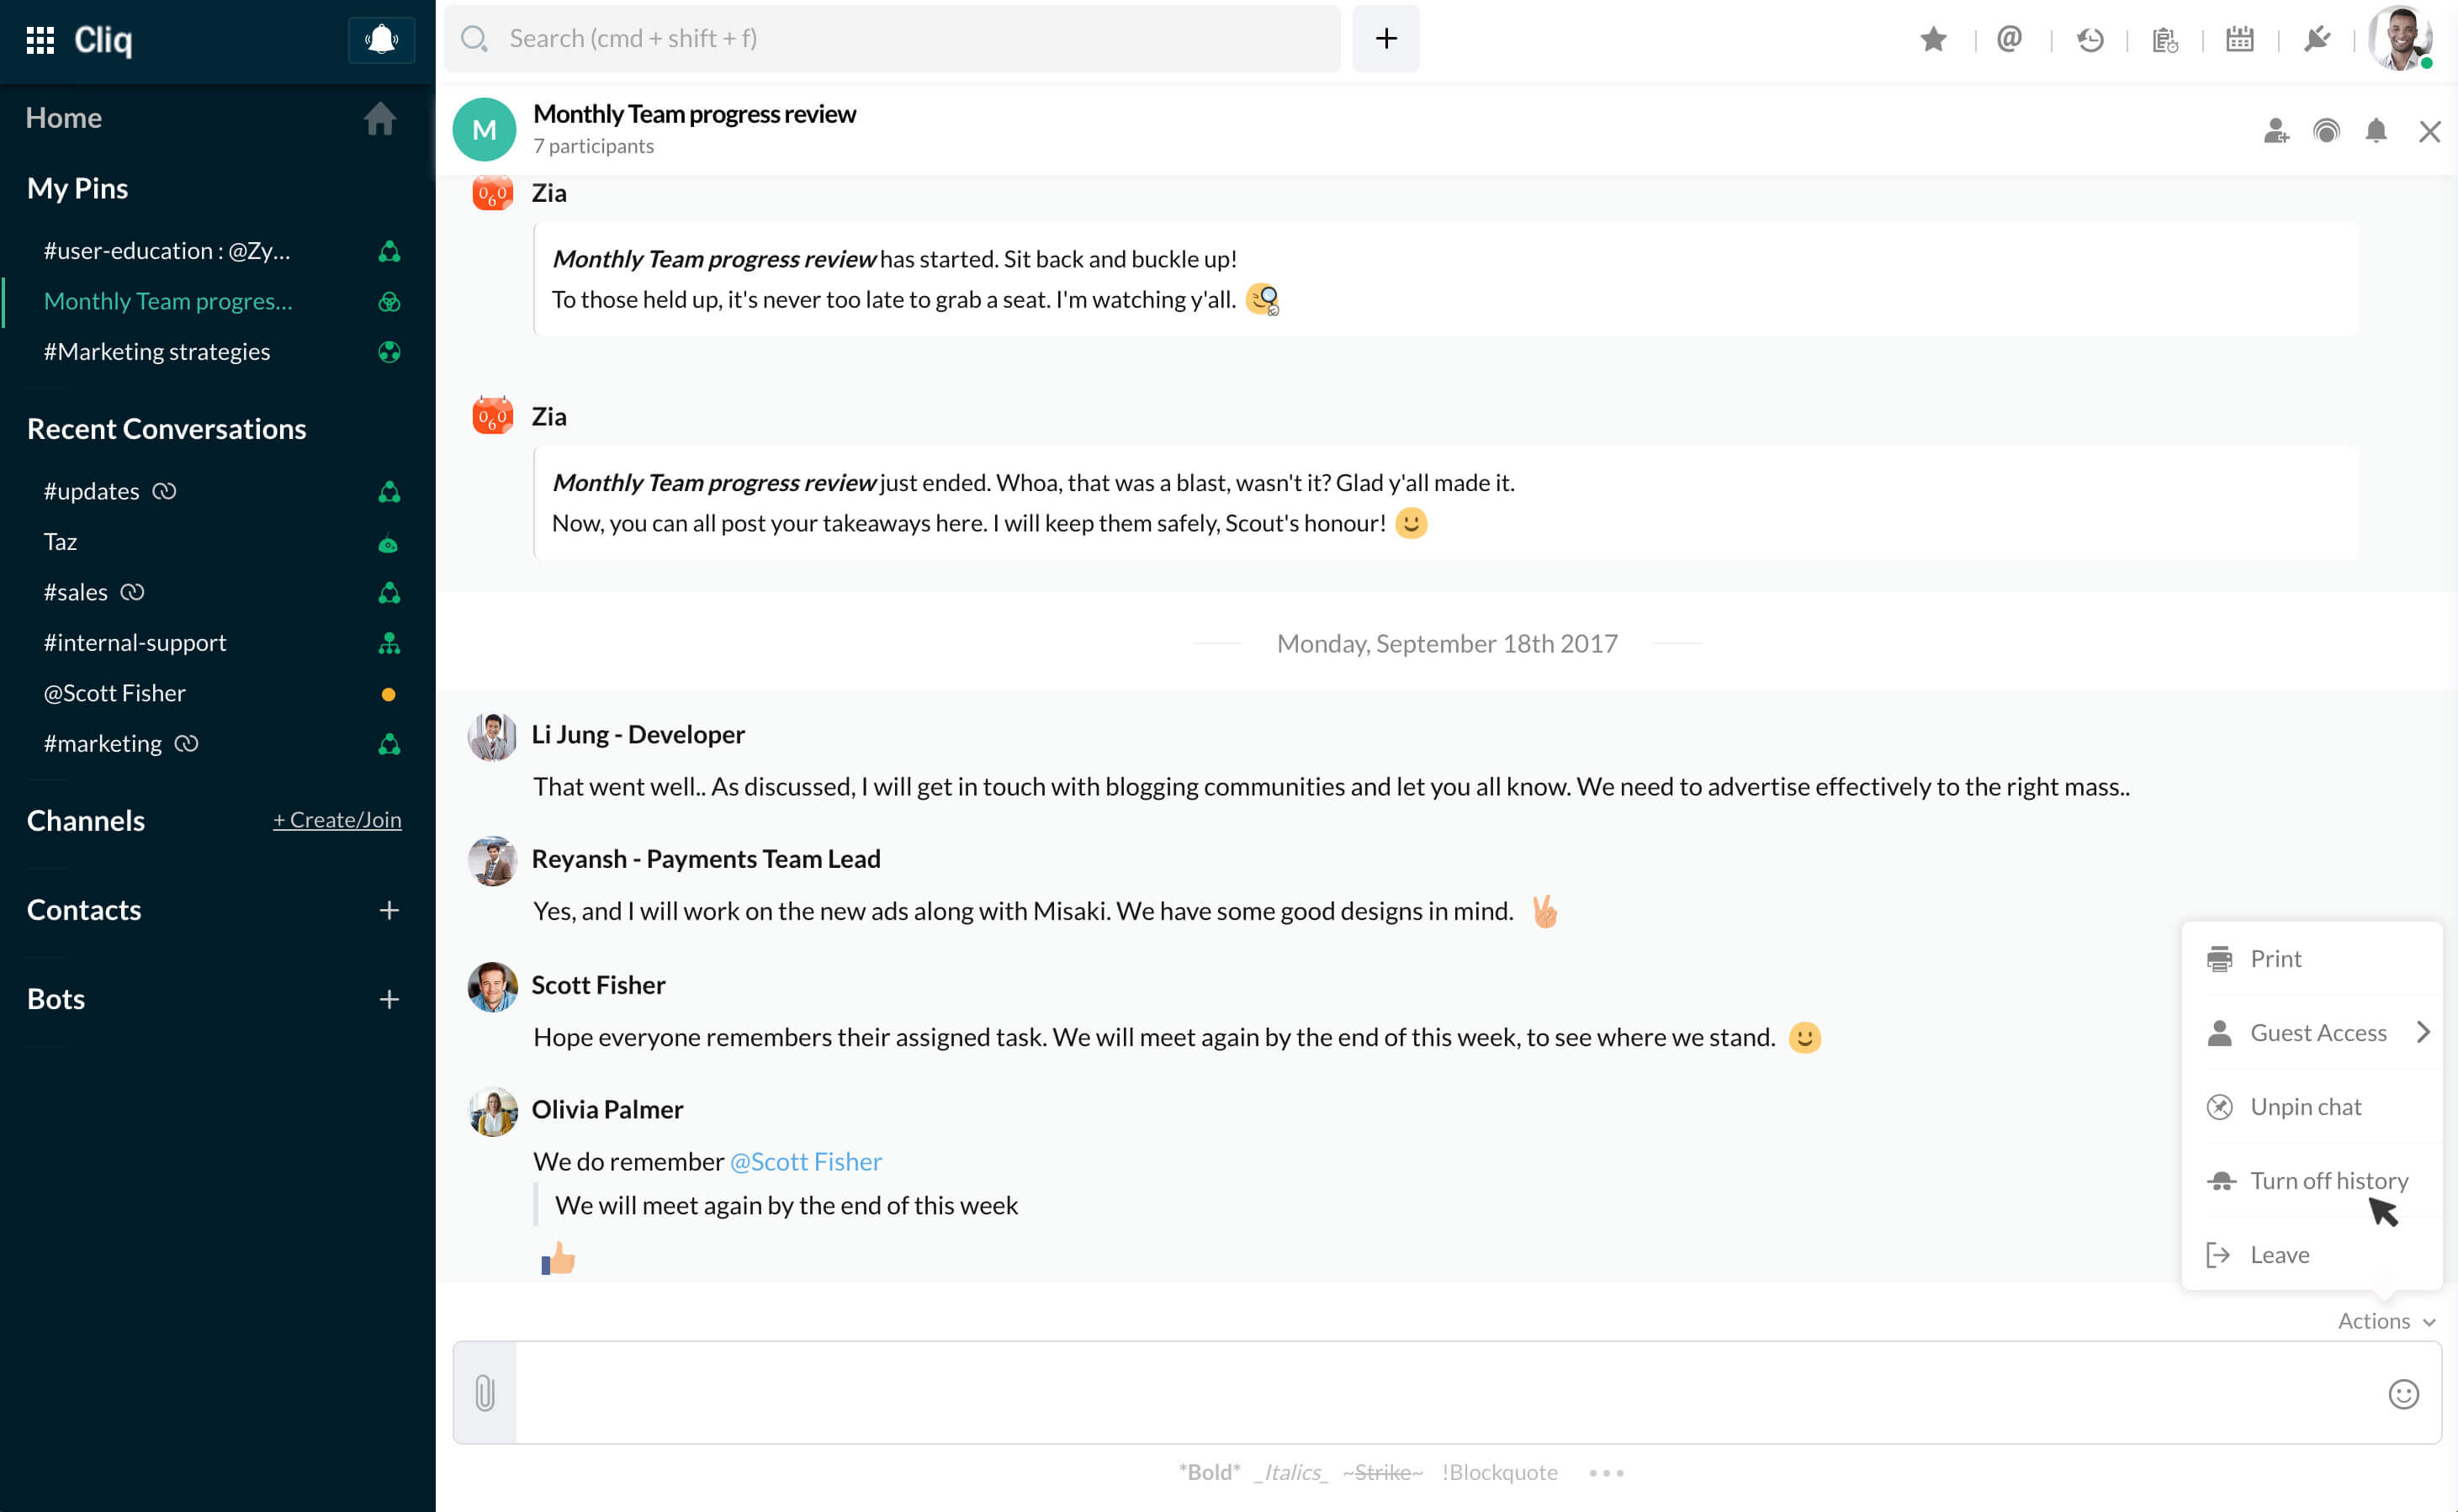The image size is (2458, 1512).
Task: Click the plus button next to search
Action: point(1386,38)
